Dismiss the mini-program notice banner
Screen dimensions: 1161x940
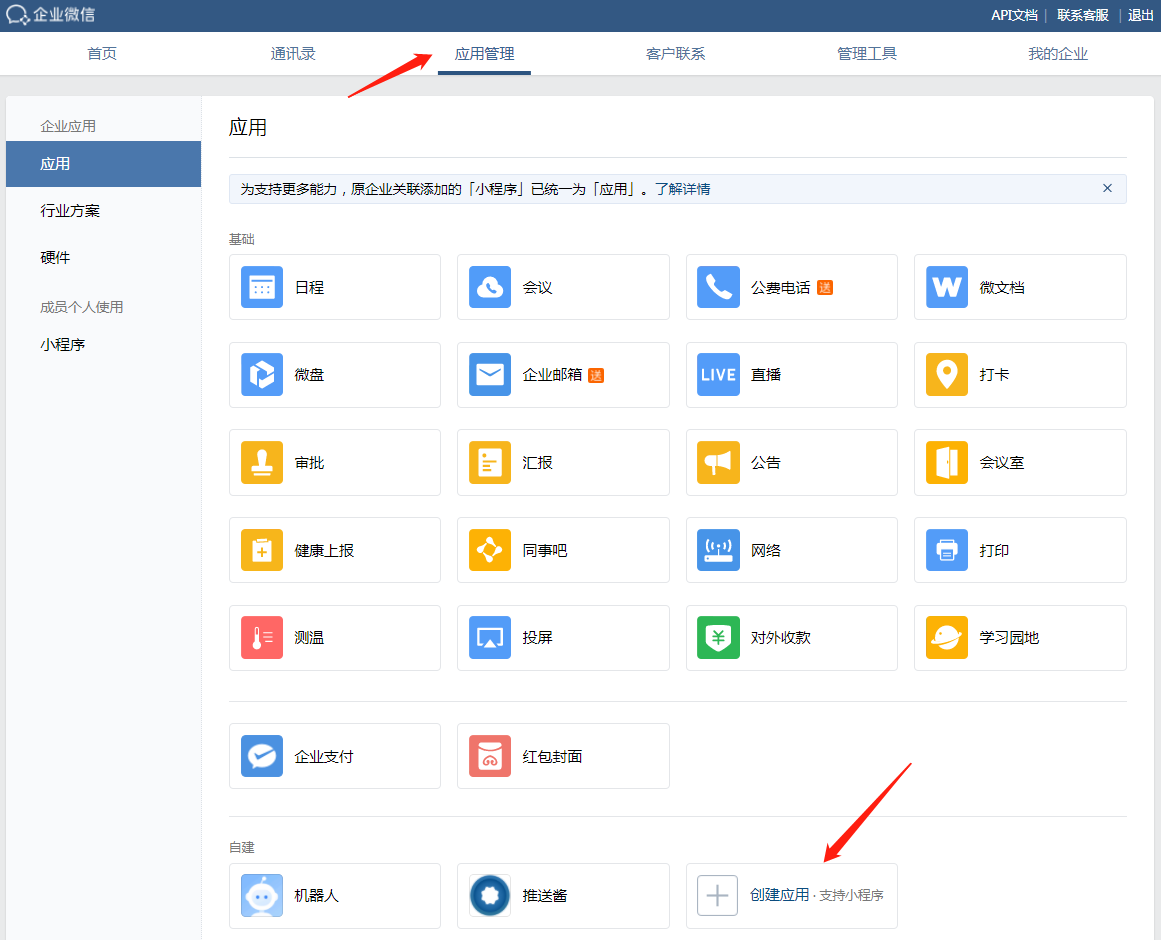(x=1107, y=187)
